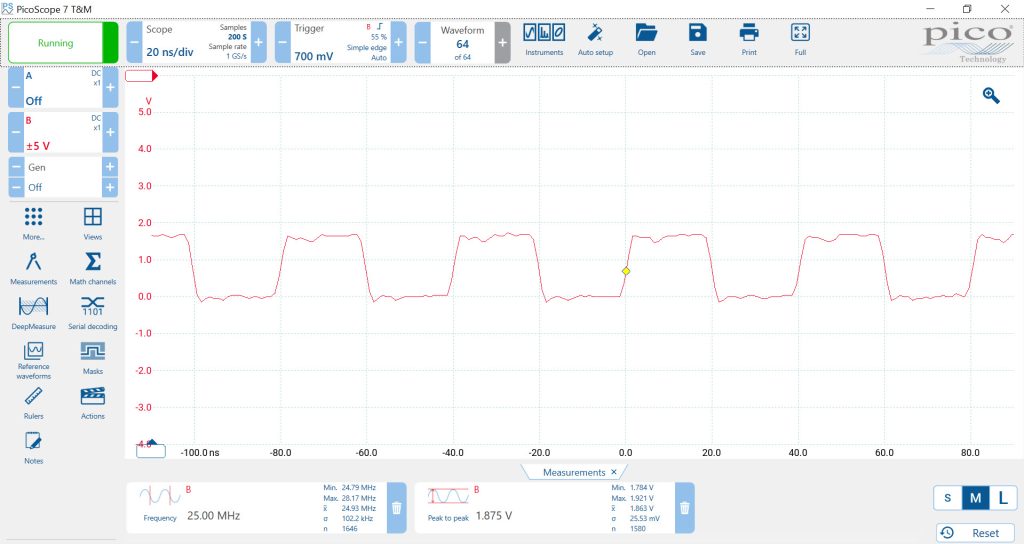Decrease the Trigger level with minus
This screenshot has width=1024, height=544.
283,43
